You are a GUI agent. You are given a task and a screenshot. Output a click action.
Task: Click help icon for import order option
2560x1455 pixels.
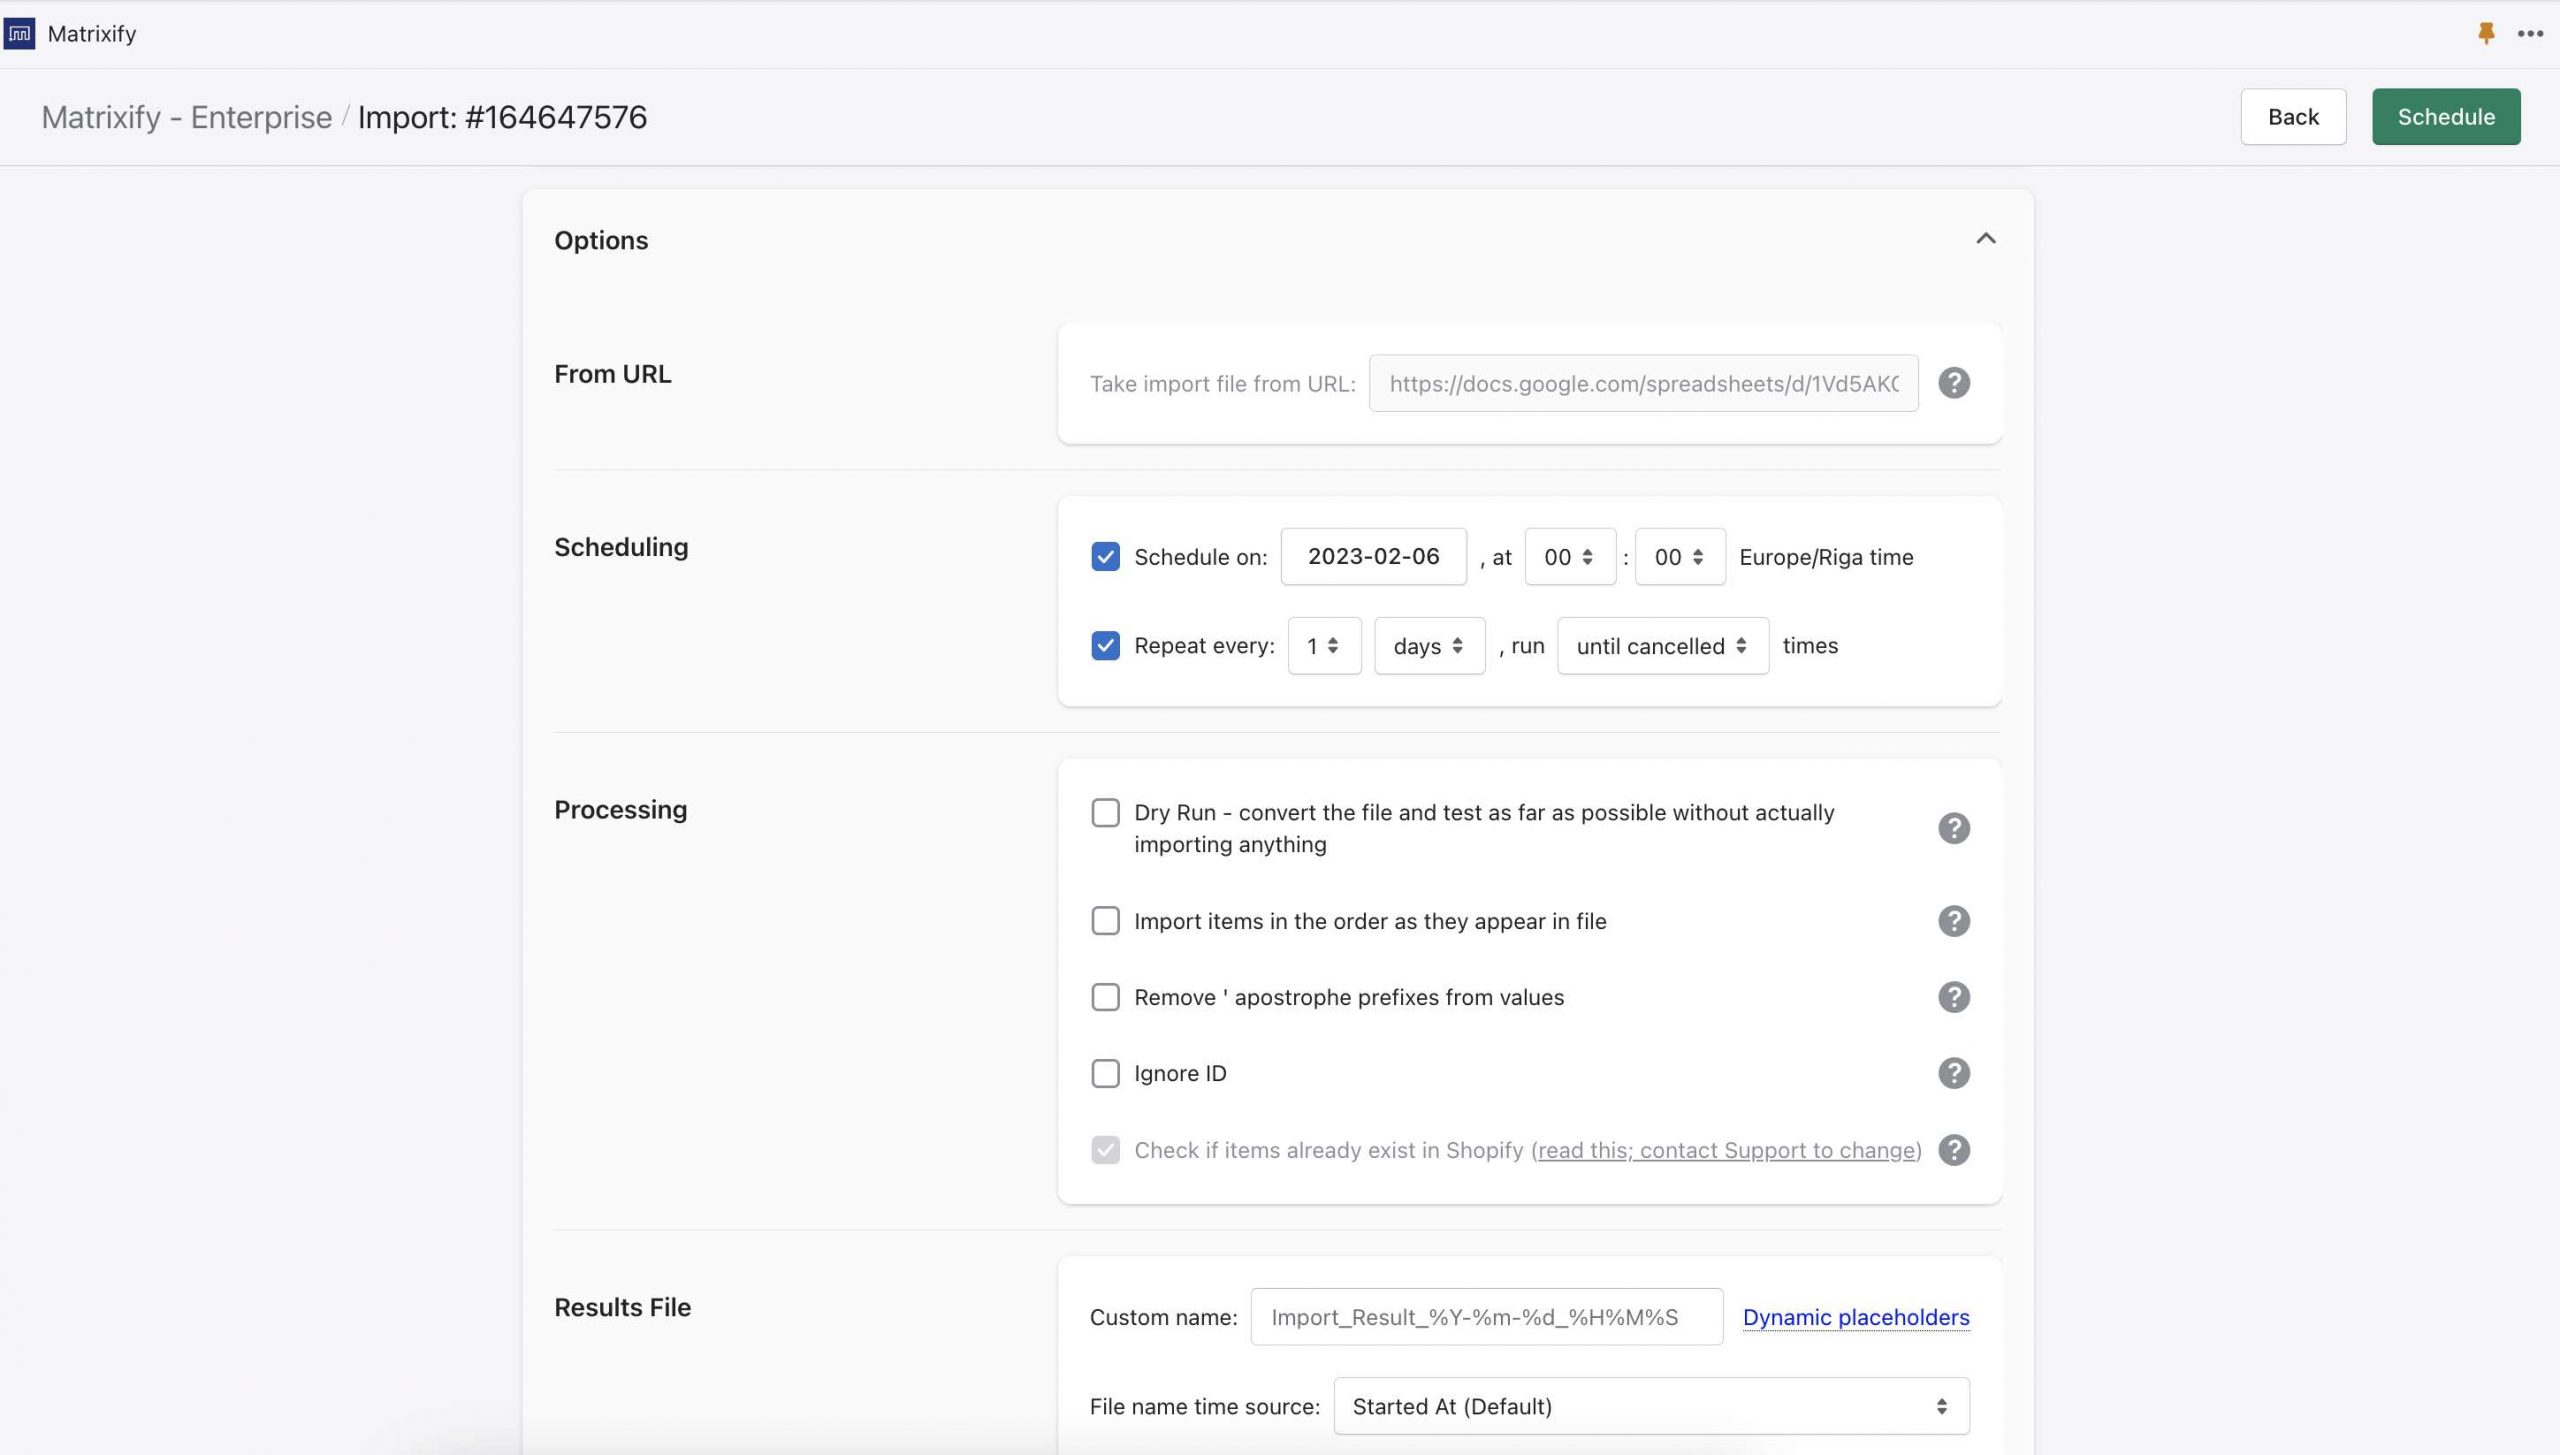1953,921
